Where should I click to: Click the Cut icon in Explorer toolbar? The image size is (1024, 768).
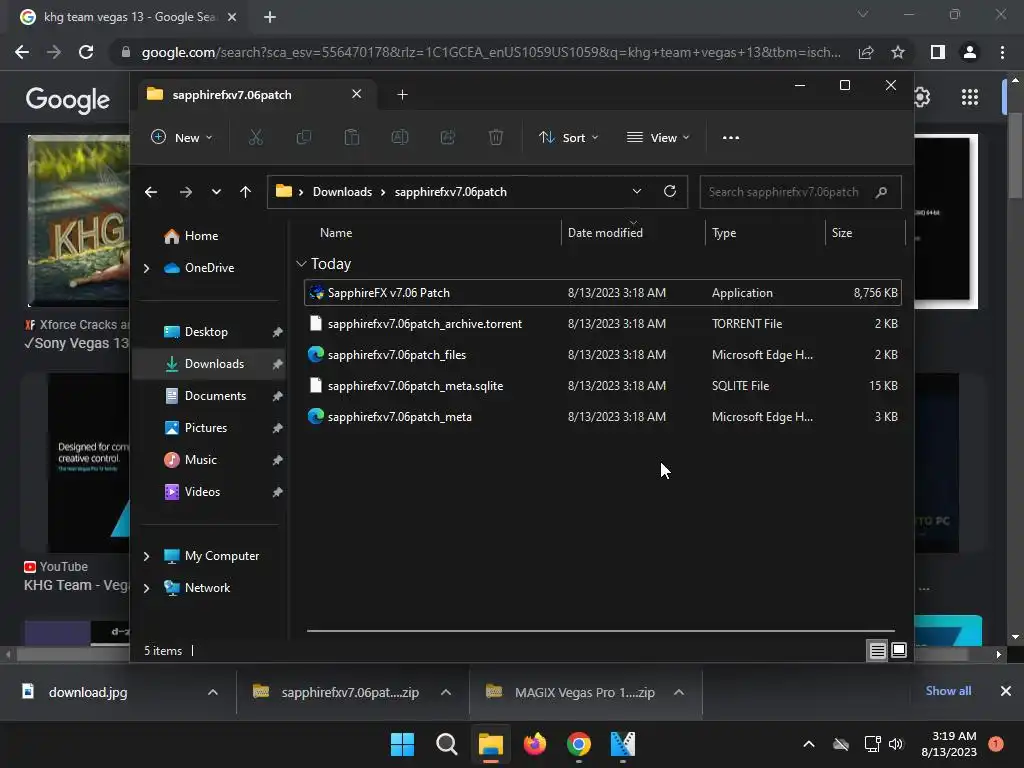click(255, 137)
